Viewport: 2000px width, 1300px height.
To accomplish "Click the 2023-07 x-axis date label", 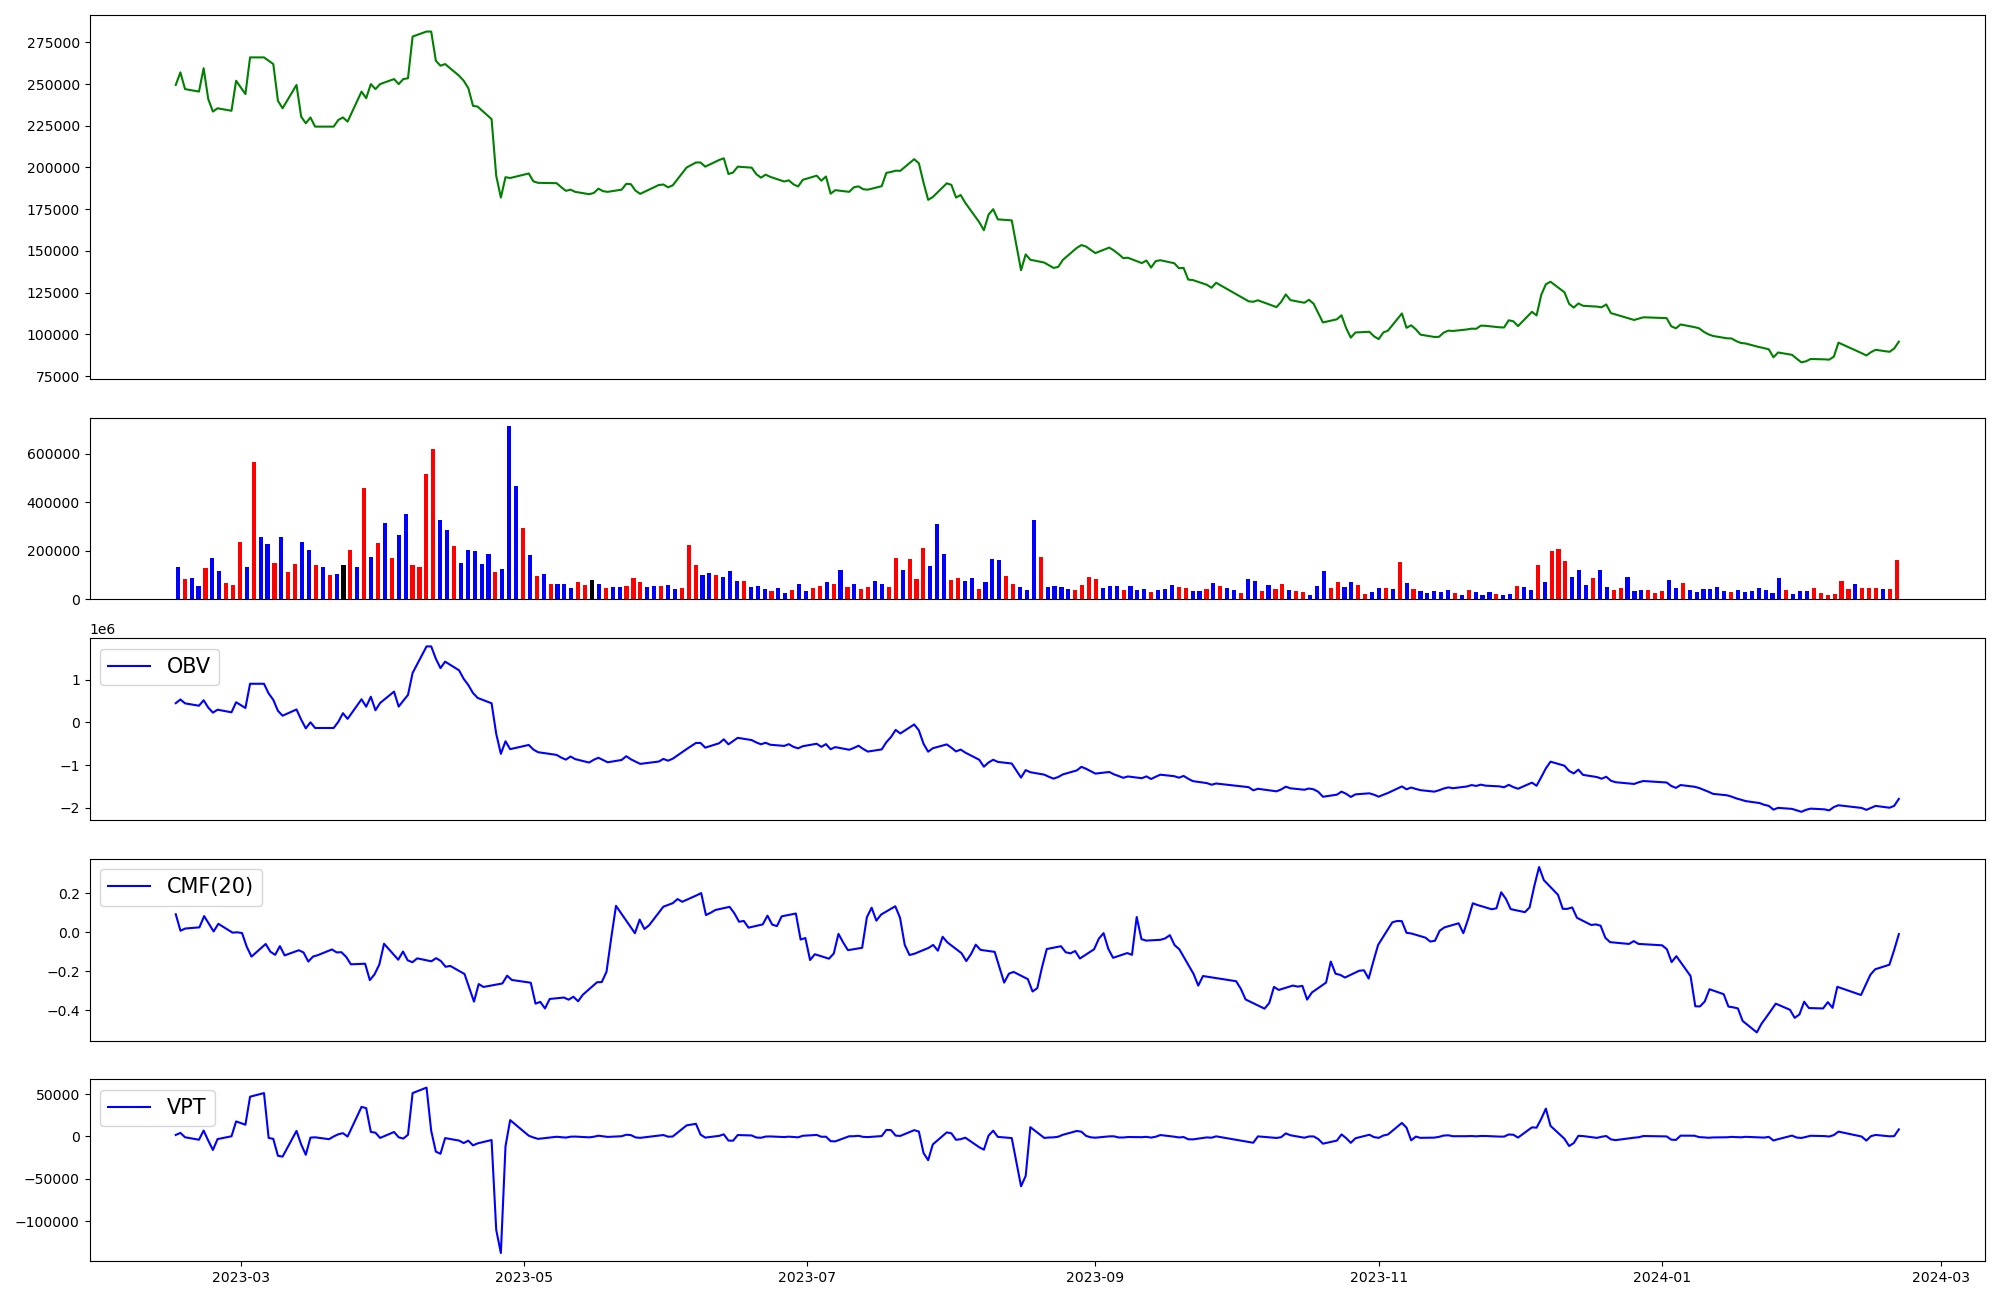I will (x=807, y=1277).
